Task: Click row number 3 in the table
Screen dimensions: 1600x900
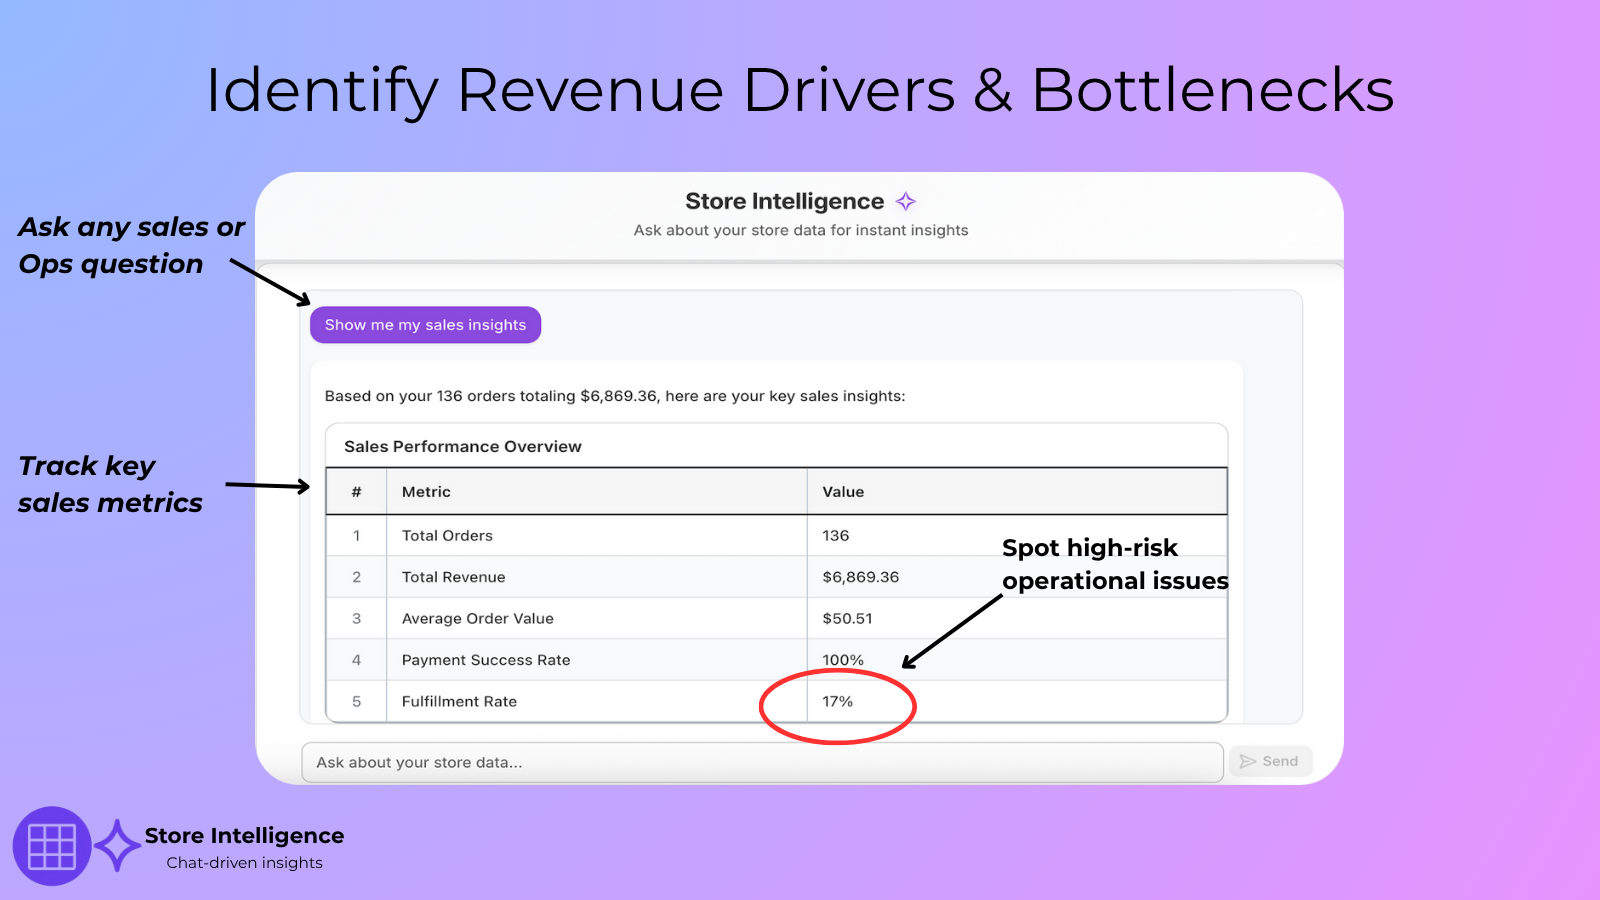Action: 356,619
